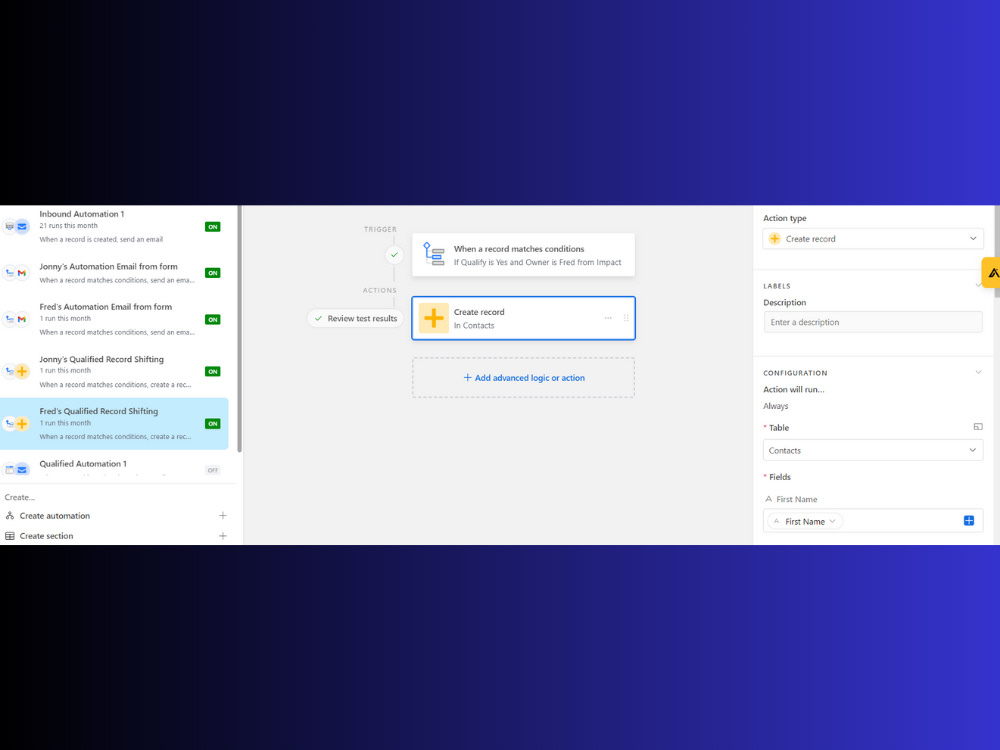Enable Qualified Automation 1 via its OFF switch
This screenshot has width=1000, height=750.
click(x=212, y=470)
